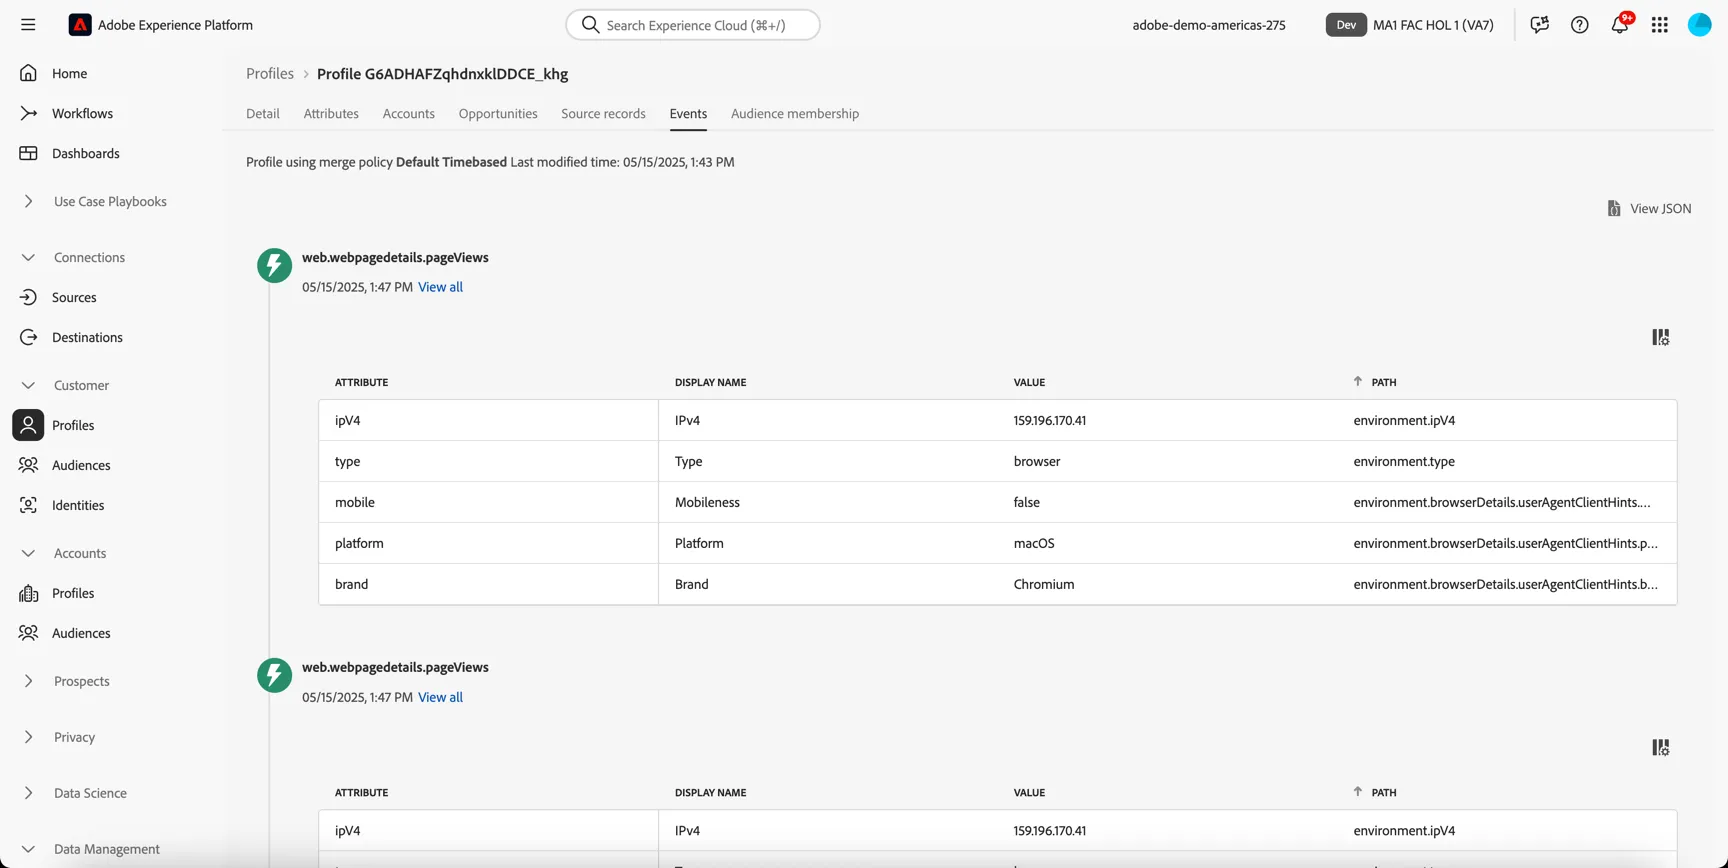The image size is (1728, 868).
Task: Click View all for the first pageViews event
Action: 440,287
